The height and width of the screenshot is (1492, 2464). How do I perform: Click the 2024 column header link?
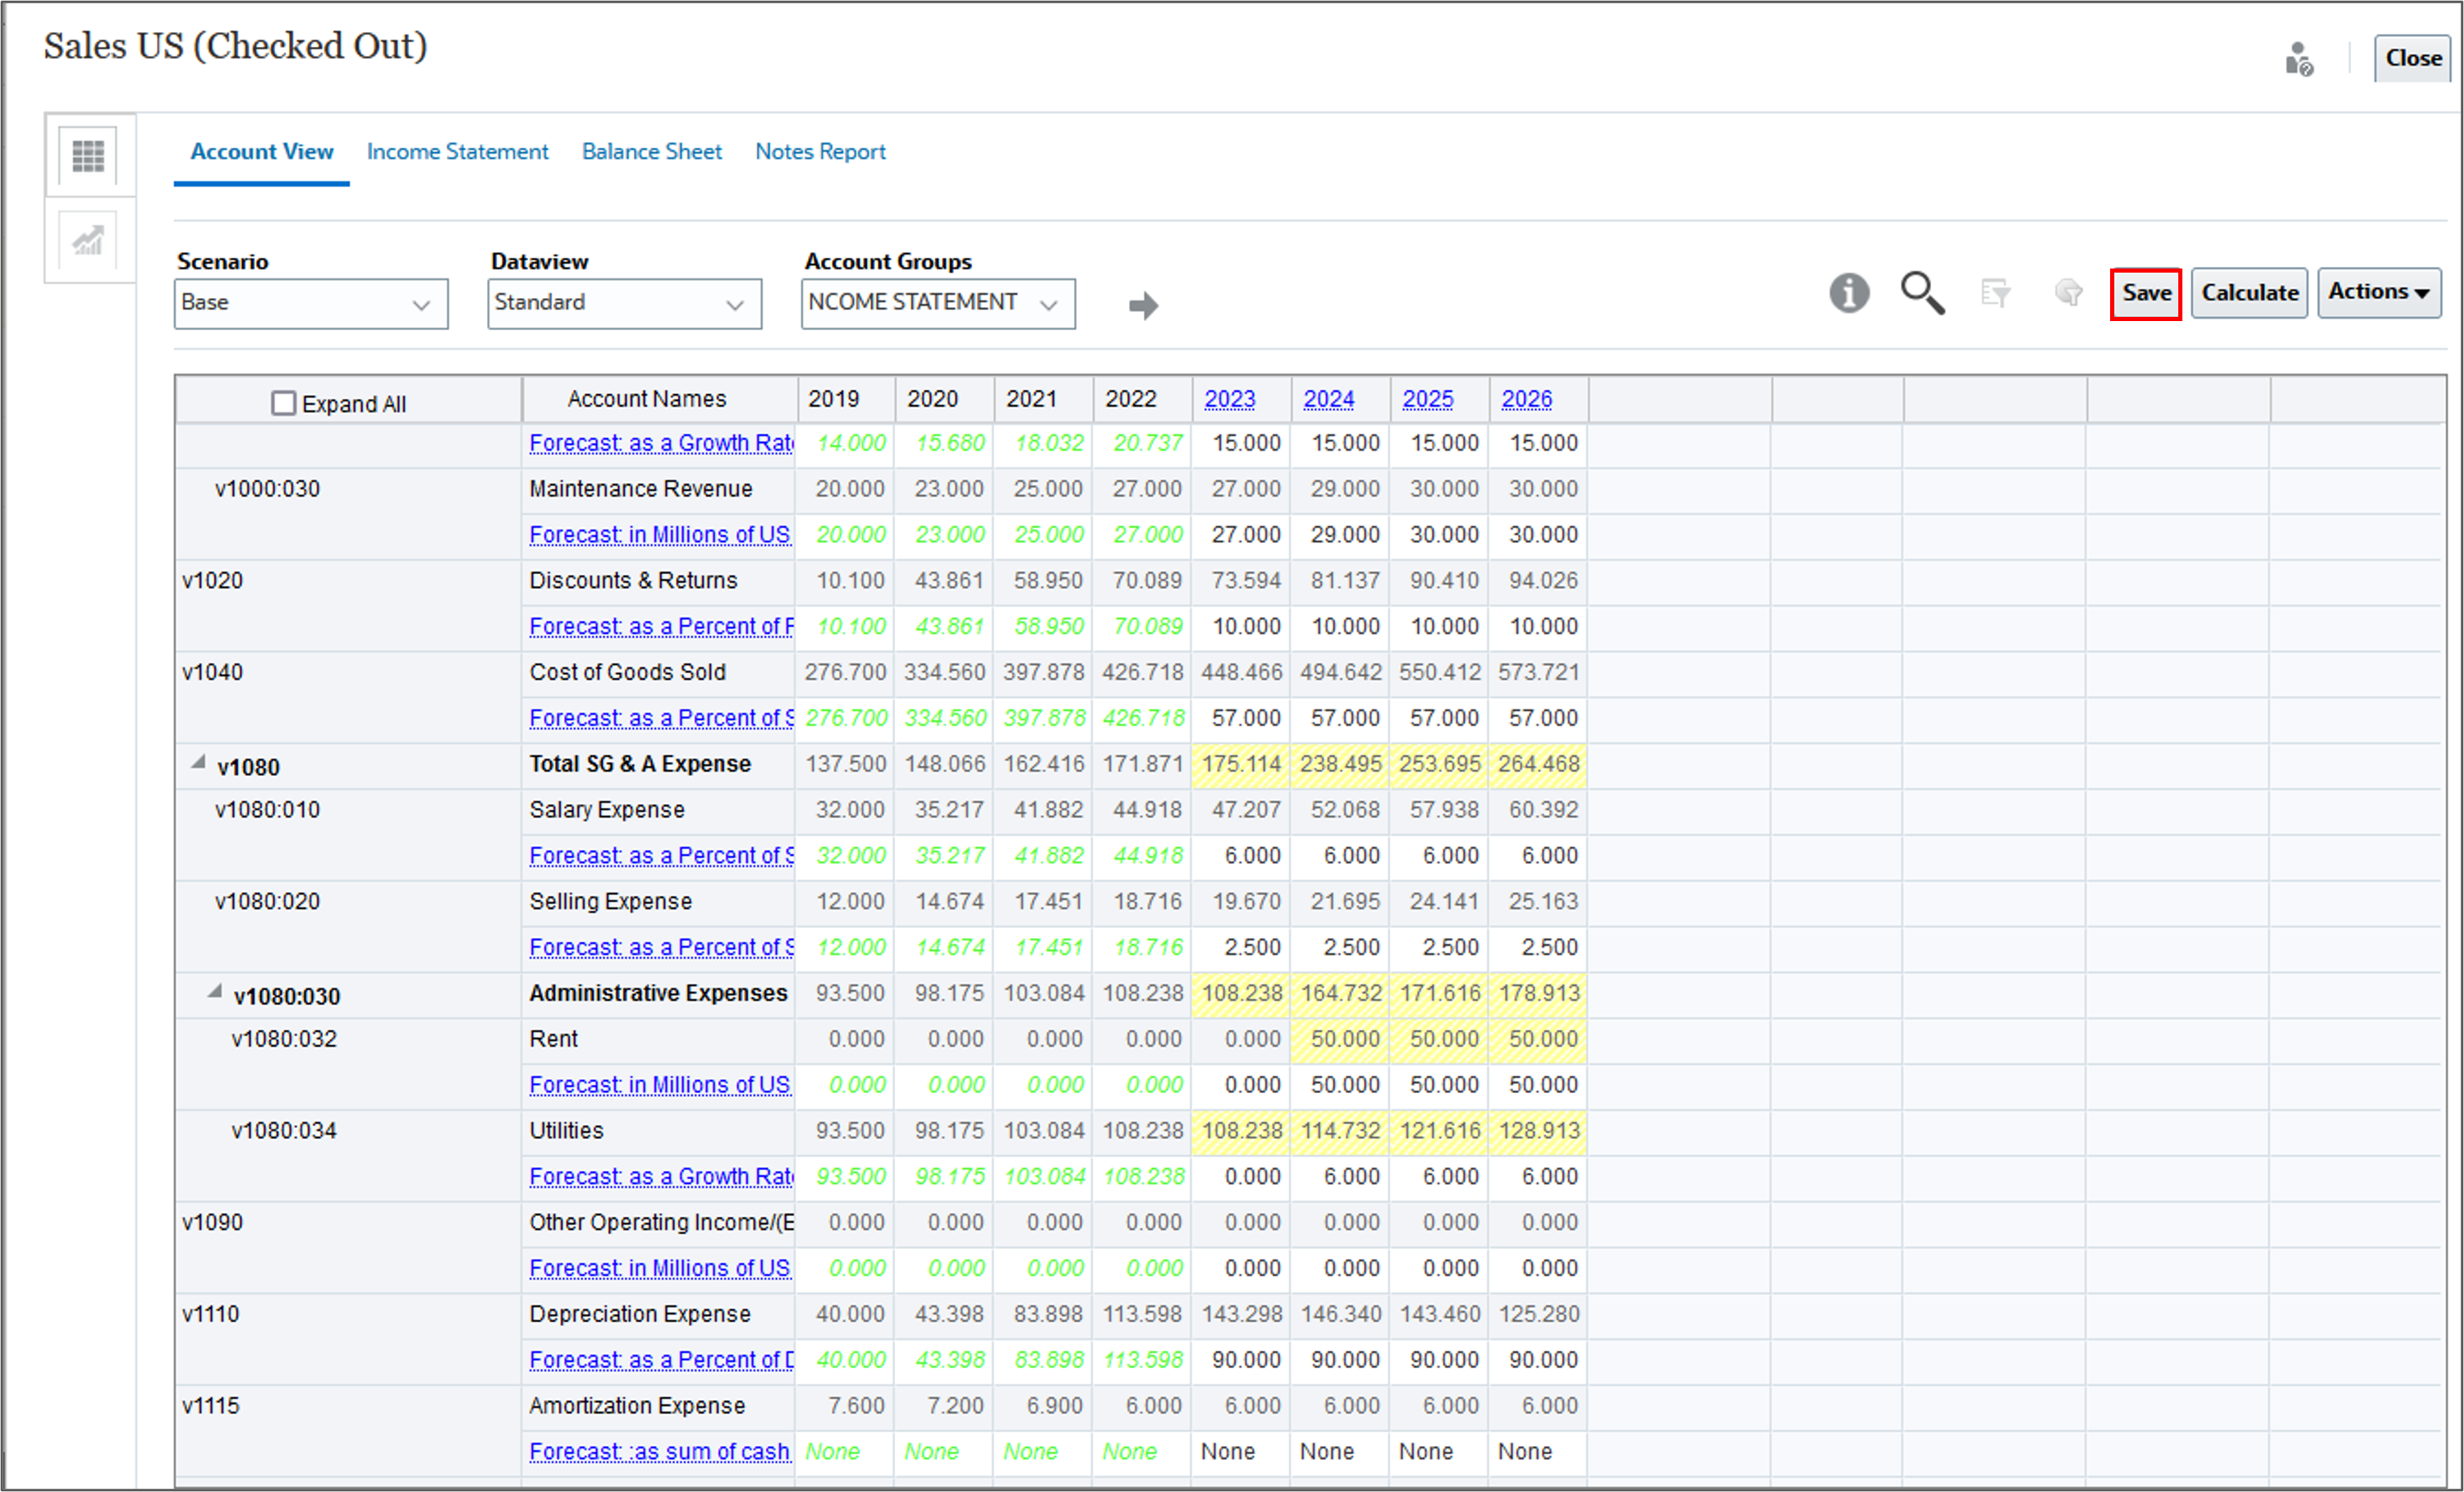1328,399
